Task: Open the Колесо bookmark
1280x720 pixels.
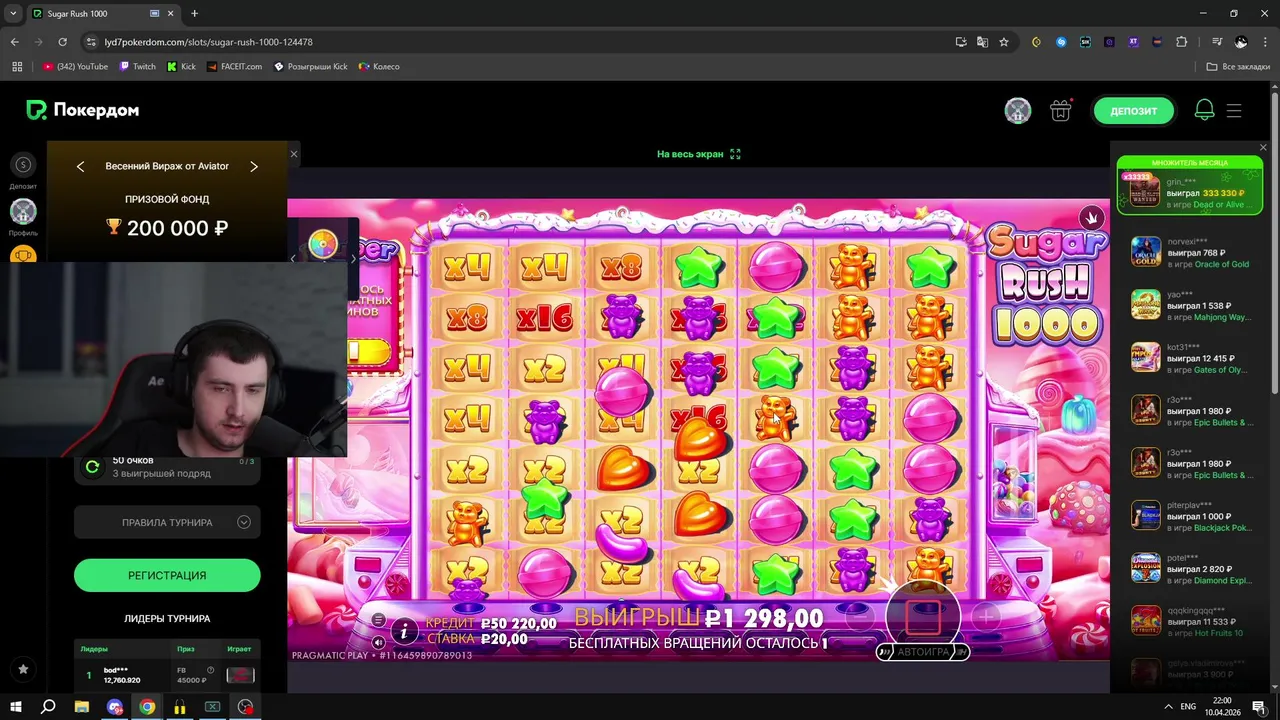Action: coord(379,67)
